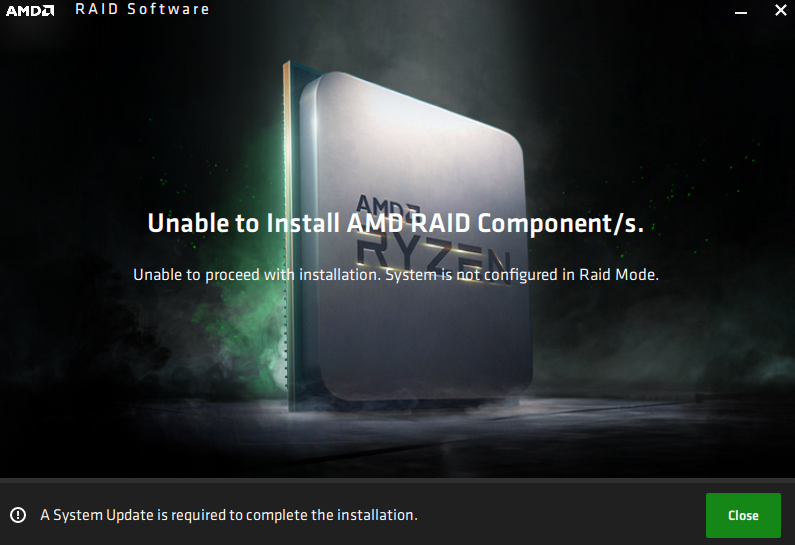Click the empty bottom status bar area
Screen dimensions: 795x545
pos(558,515)
